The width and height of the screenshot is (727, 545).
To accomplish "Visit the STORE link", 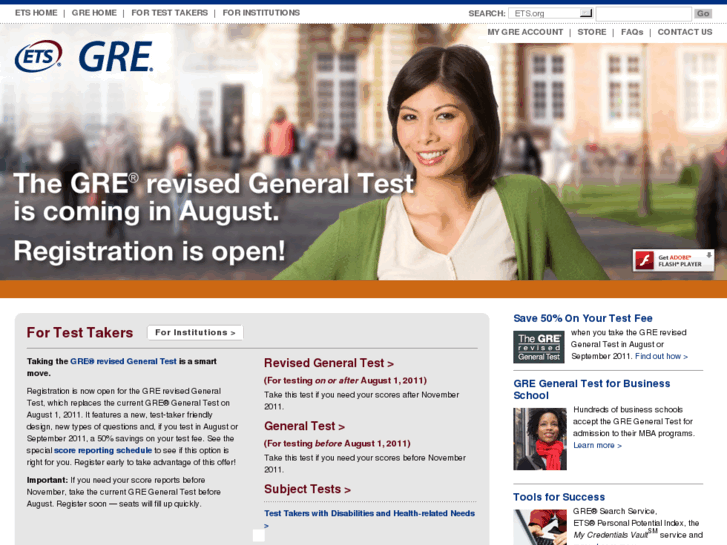I will (592, 32).
